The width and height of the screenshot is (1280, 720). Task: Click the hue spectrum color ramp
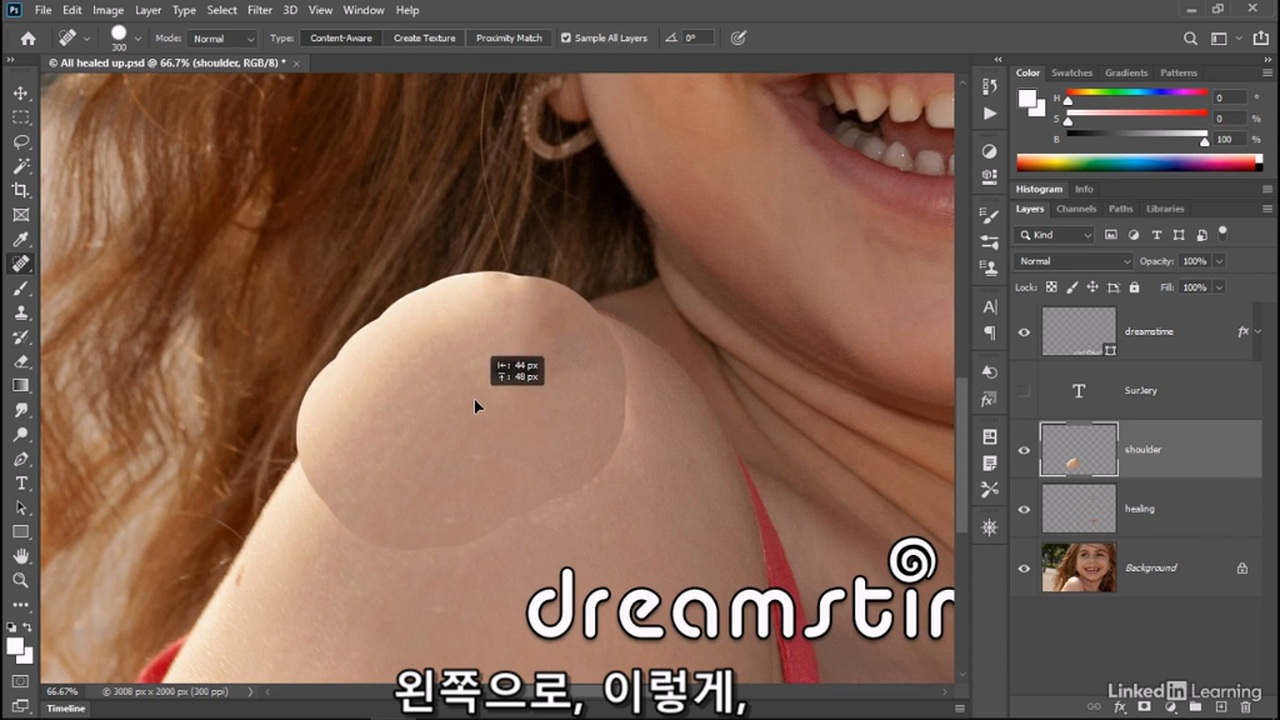pyautogui.click(x=1139, y=162)
